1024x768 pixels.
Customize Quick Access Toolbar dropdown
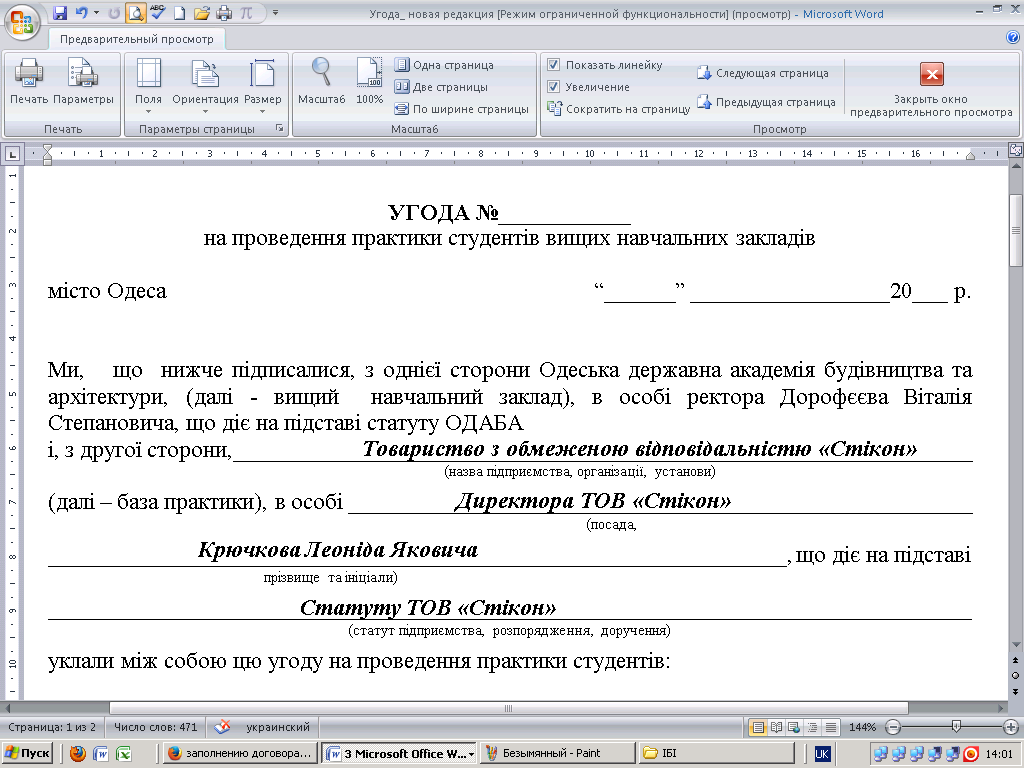[276, 13]
